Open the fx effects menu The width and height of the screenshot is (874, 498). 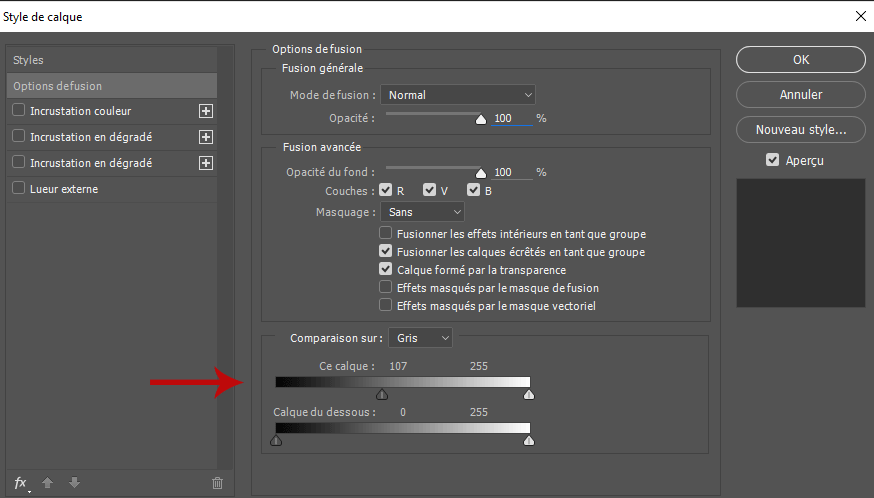[x=22, y=483]
